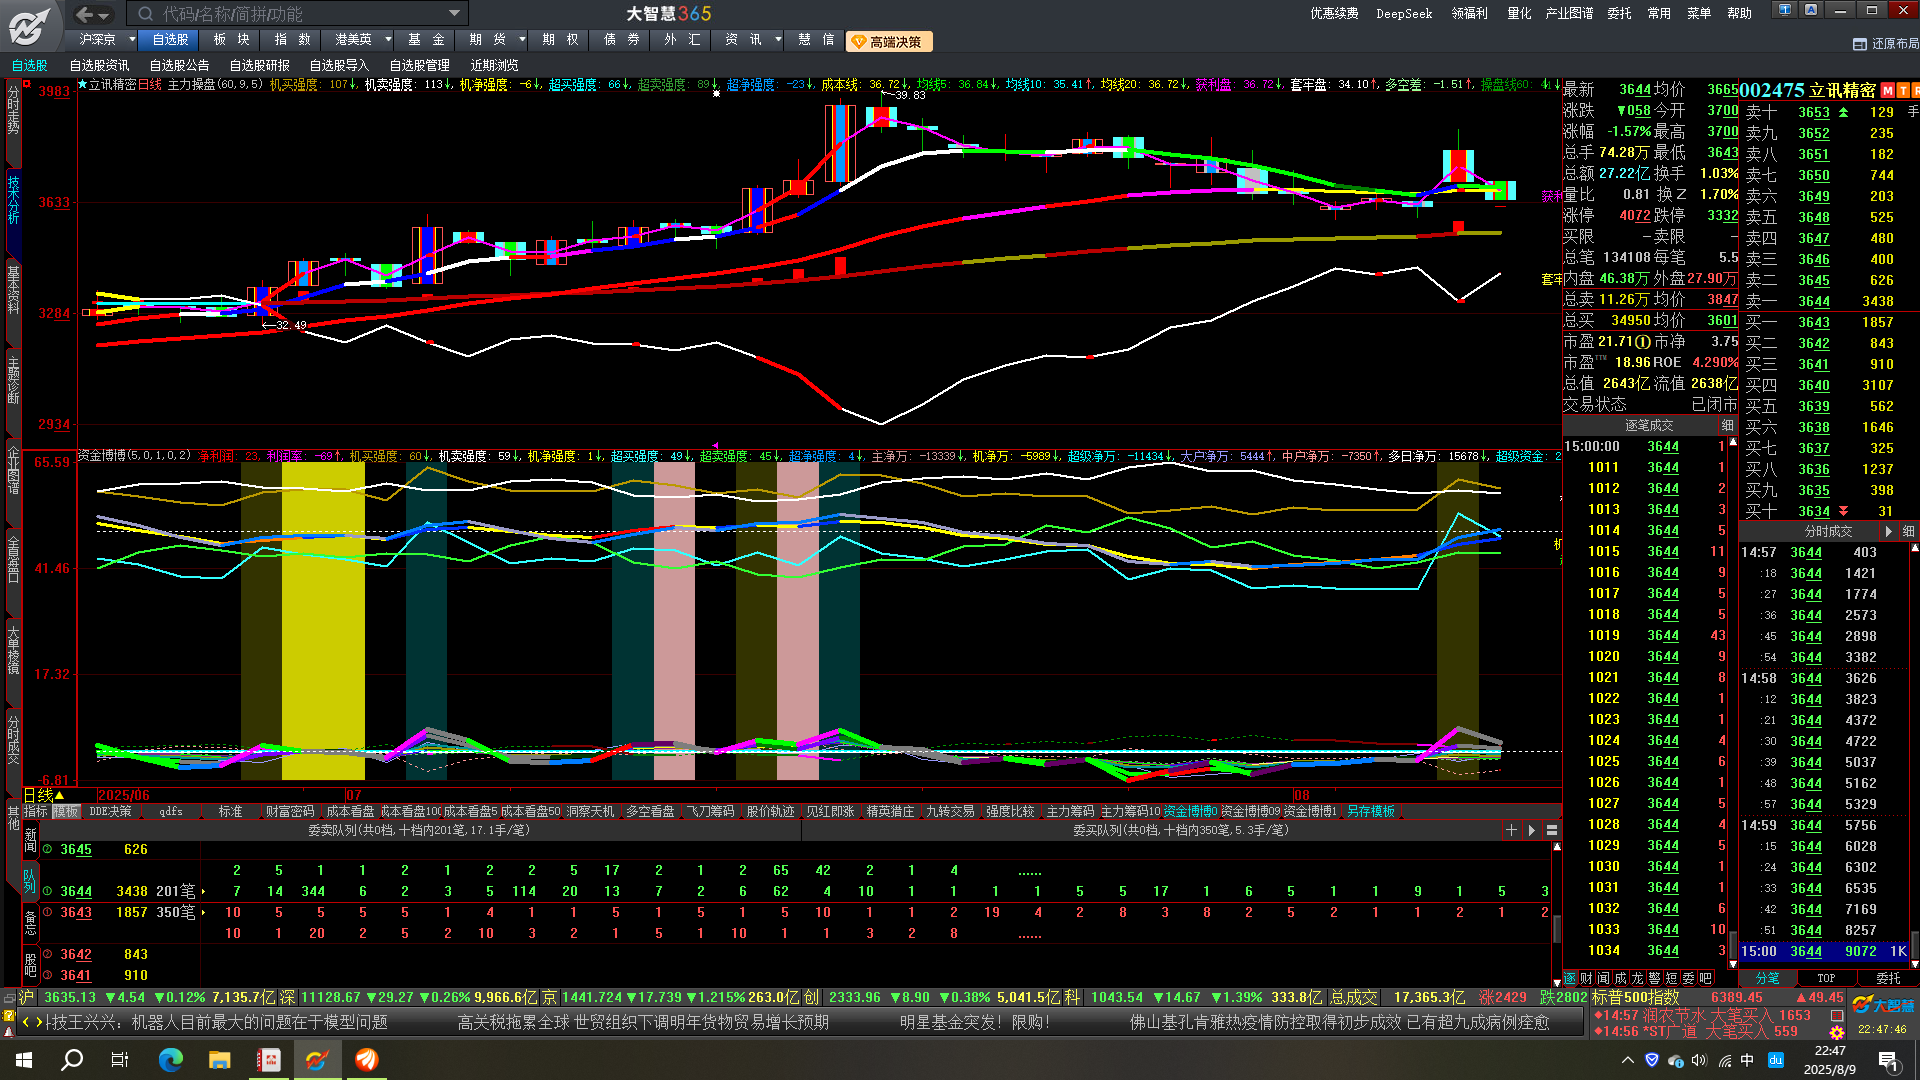
Task: Select the 飞刀筹码 indicator template tab
Action: (x=710, y=812)
